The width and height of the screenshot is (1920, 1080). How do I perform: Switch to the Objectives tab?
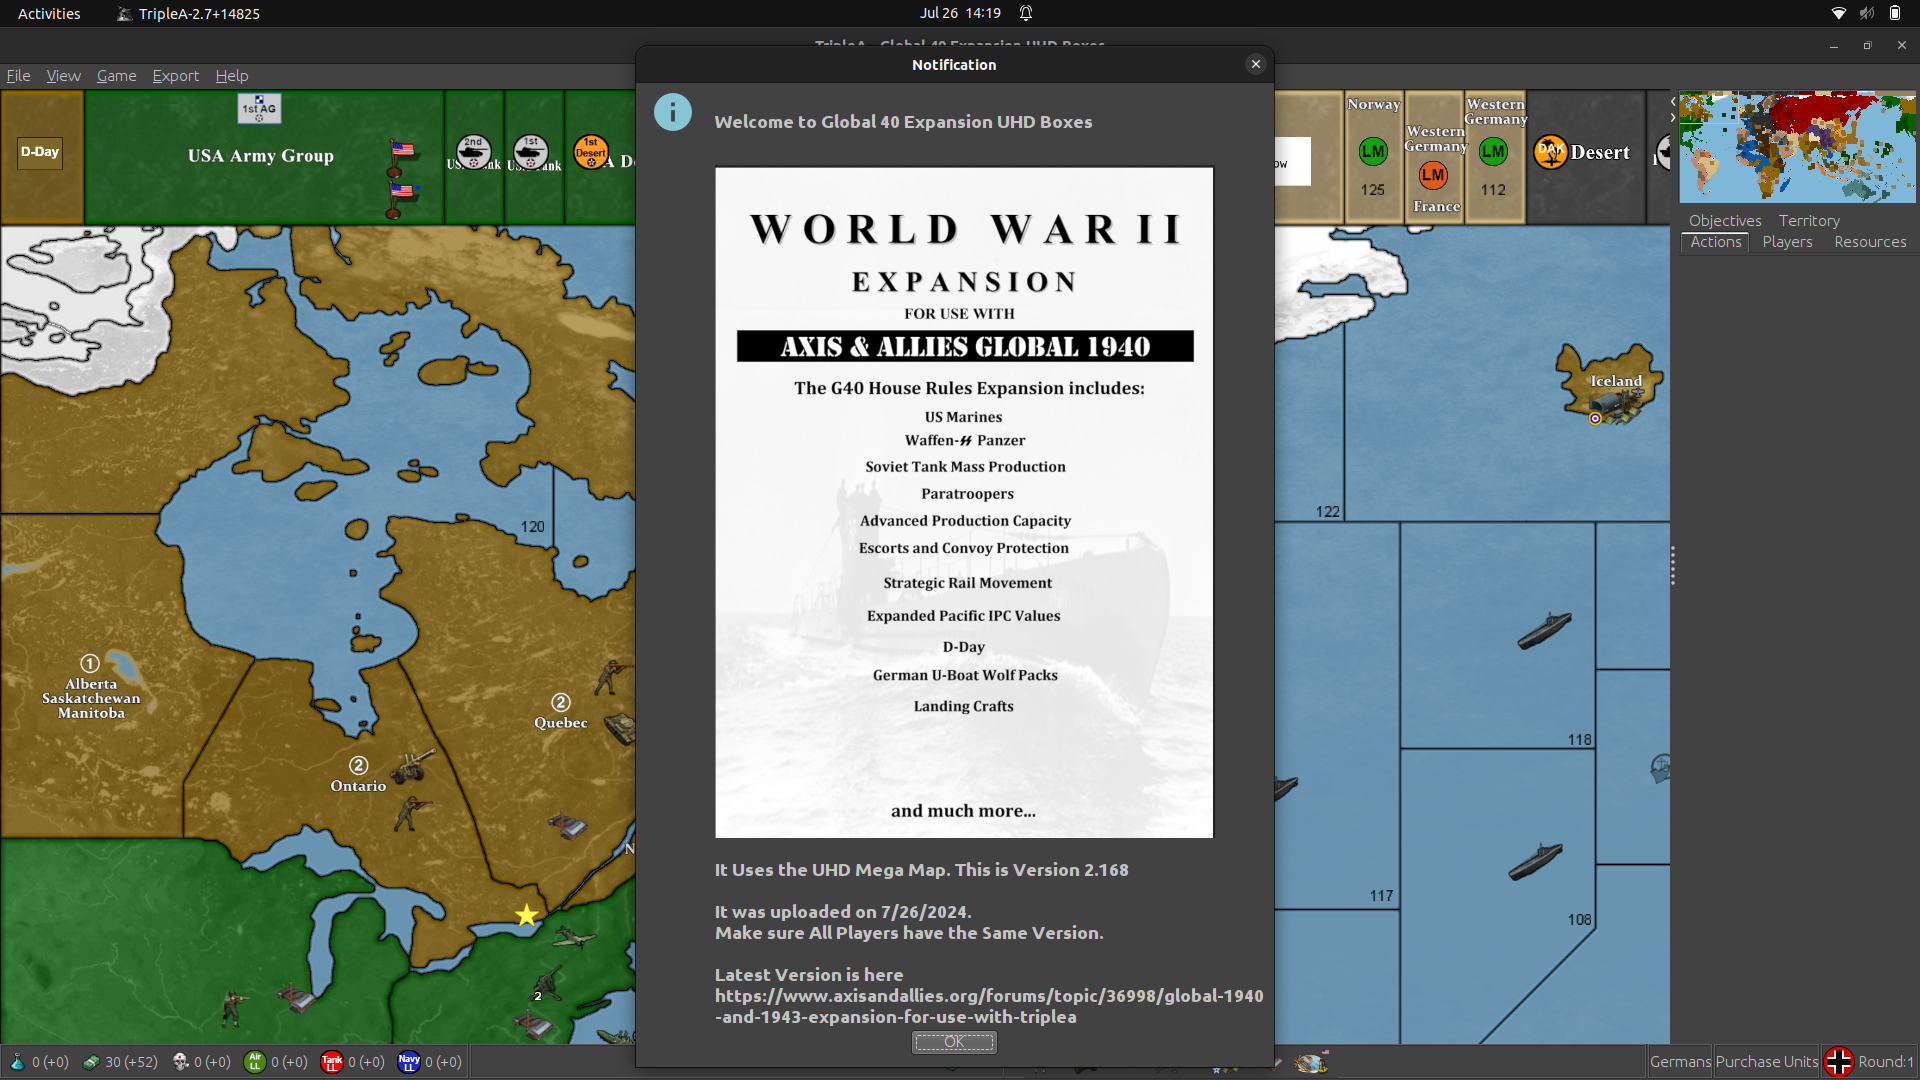tap(1725, 221)
